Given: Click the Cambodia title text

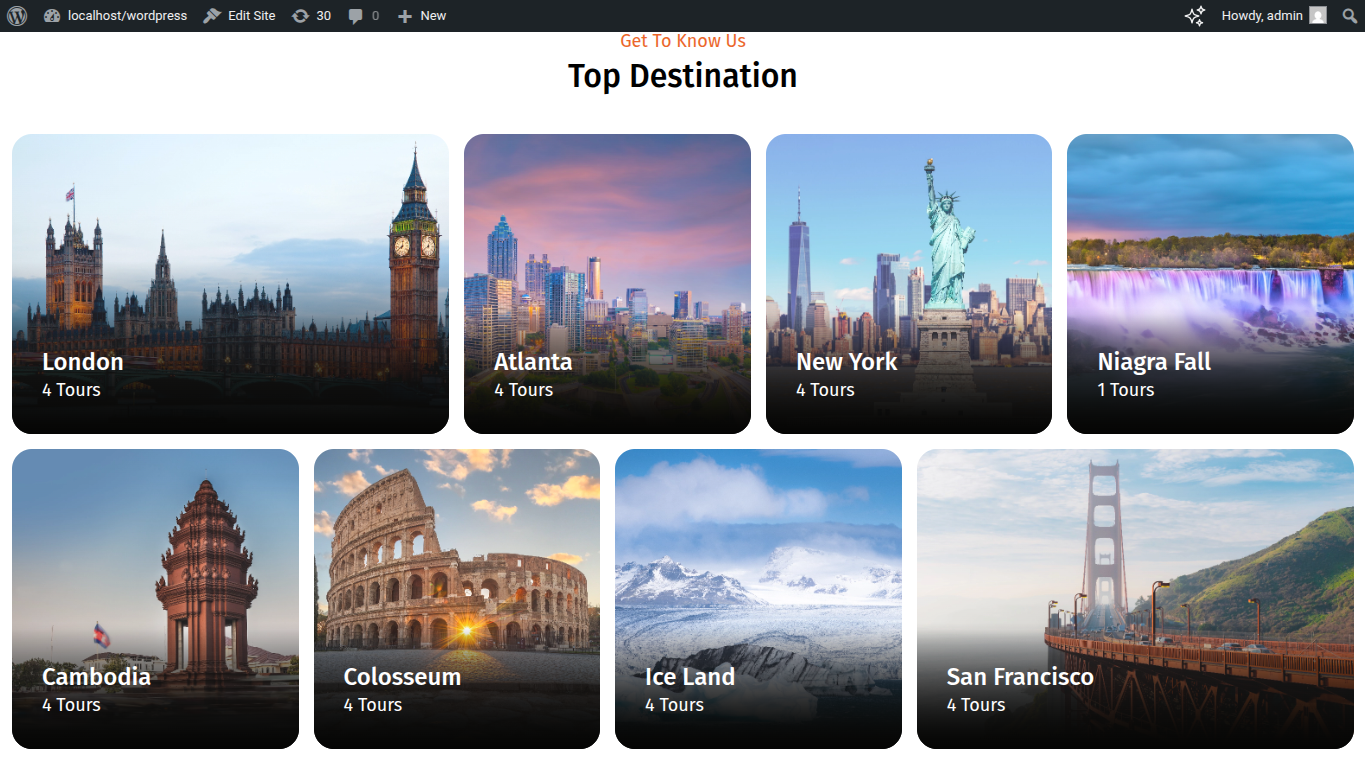Looking at the screenshot, I should point(96,677).
